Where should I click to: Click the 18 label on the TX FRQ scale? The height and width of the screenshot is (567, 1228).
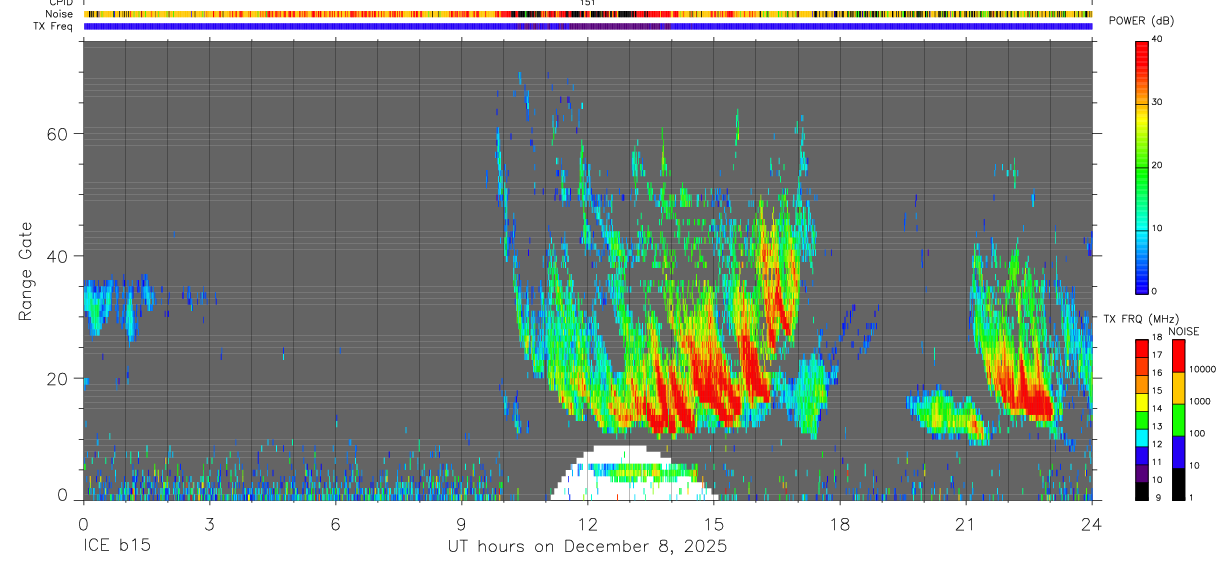tap(1157, 338)
